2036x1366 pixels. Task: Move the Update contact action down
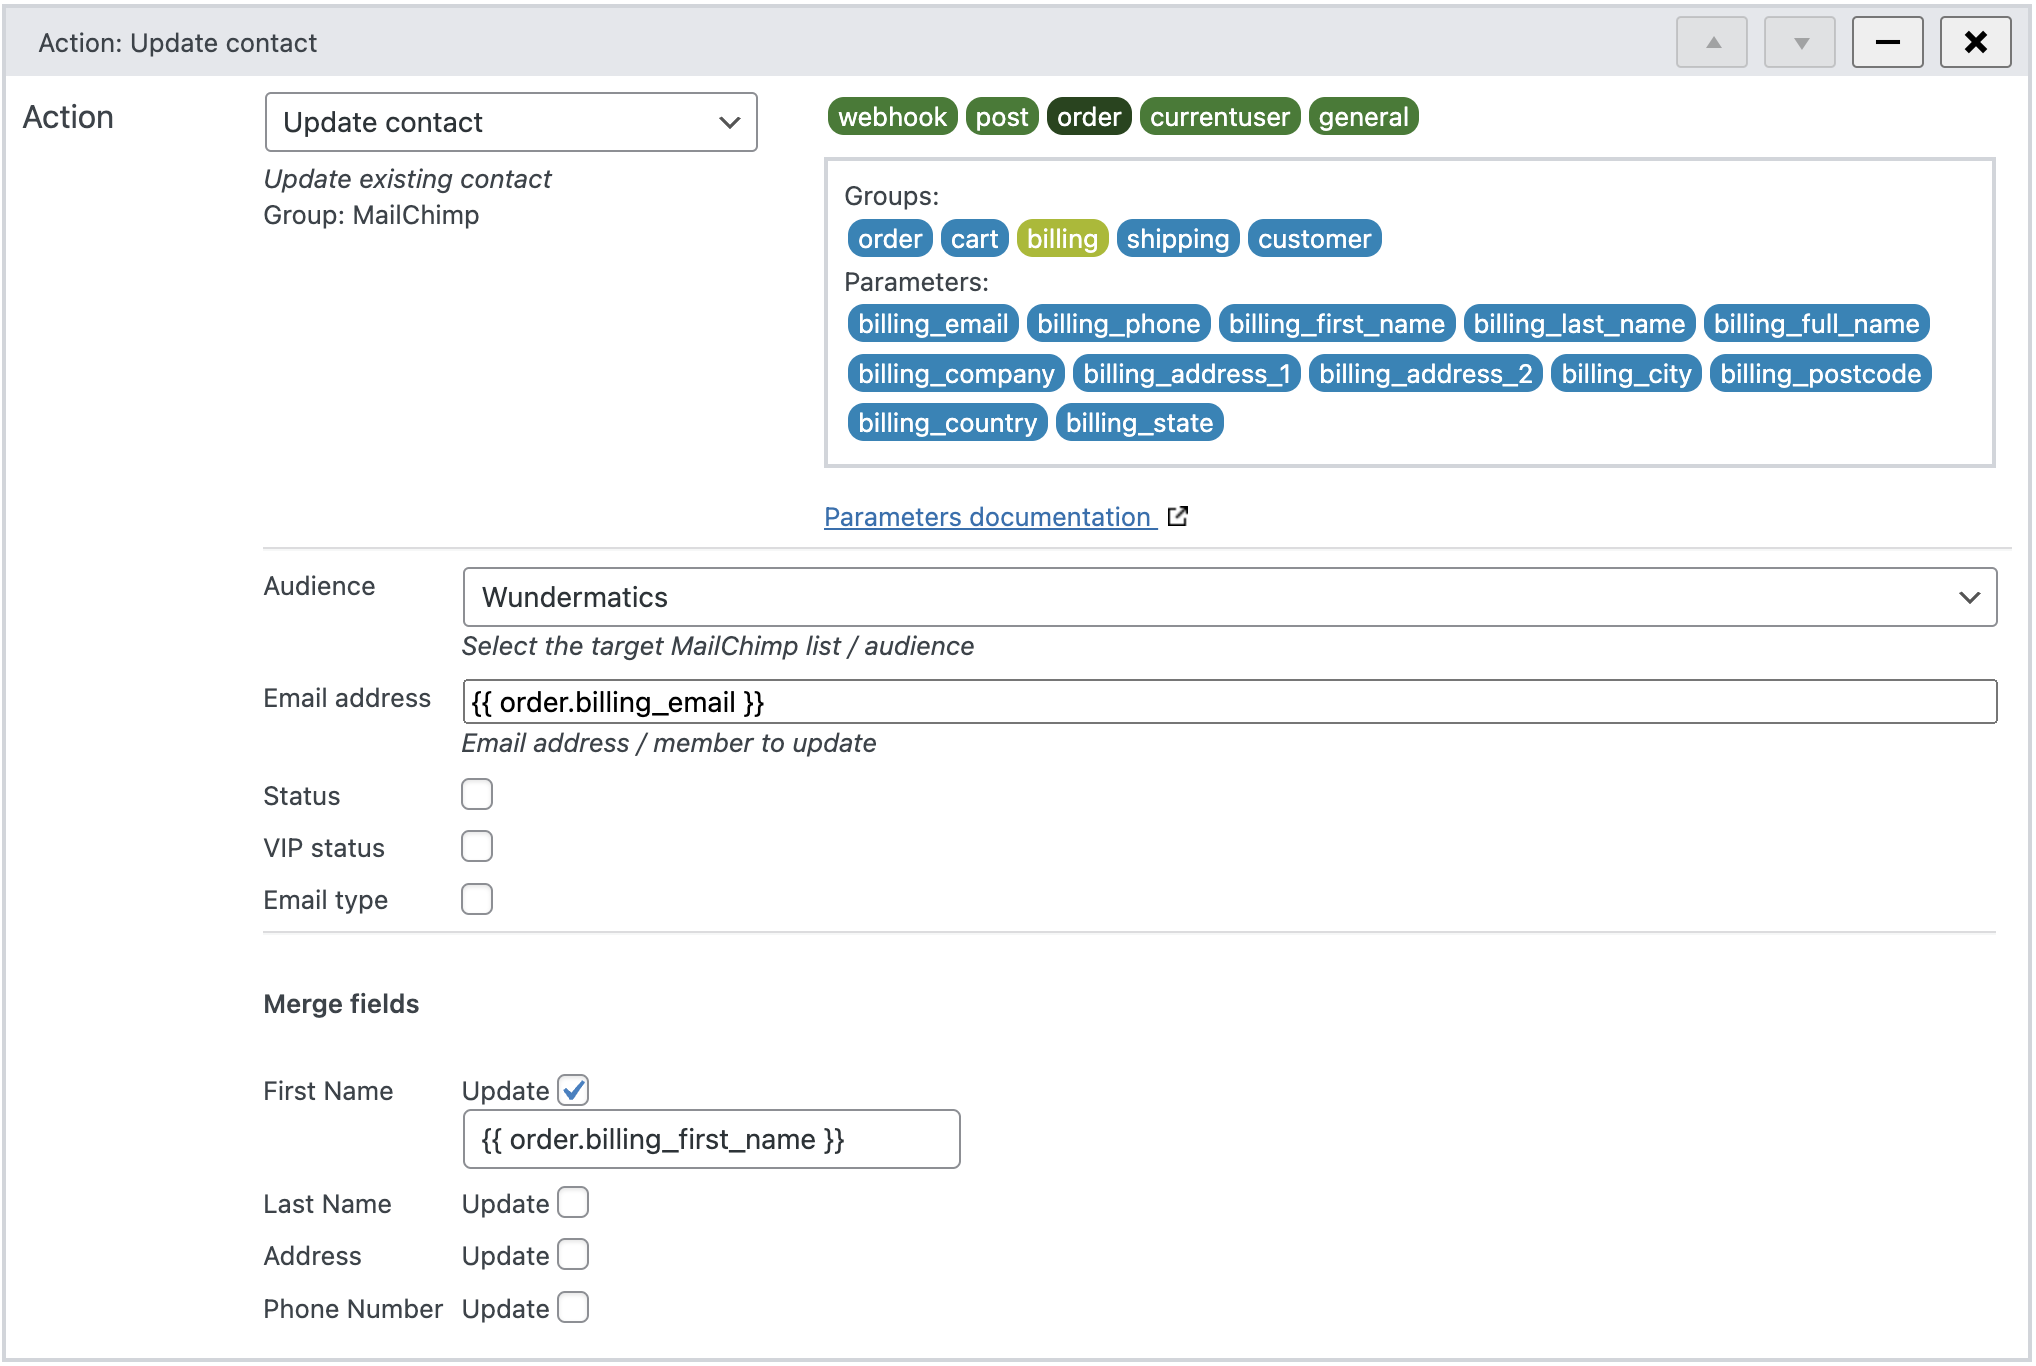[x=1798, y=42]
